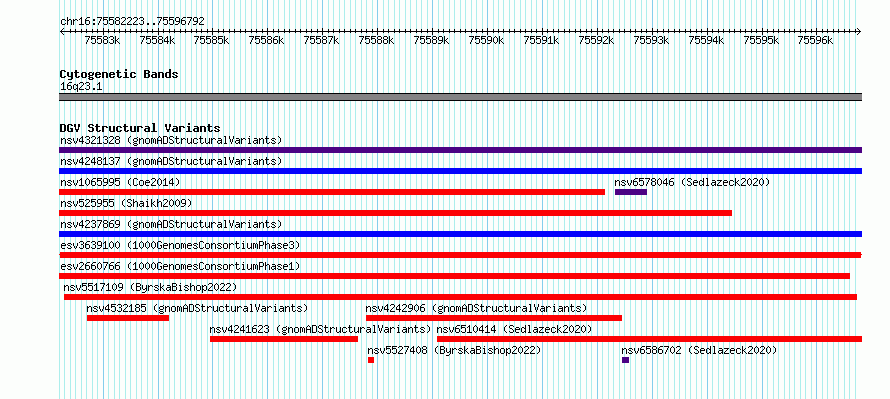Image resolution: width=890 pixels, height=399 pixels.
Task: Click the red nsv6510414 variant bar
Action: [649, 339]
